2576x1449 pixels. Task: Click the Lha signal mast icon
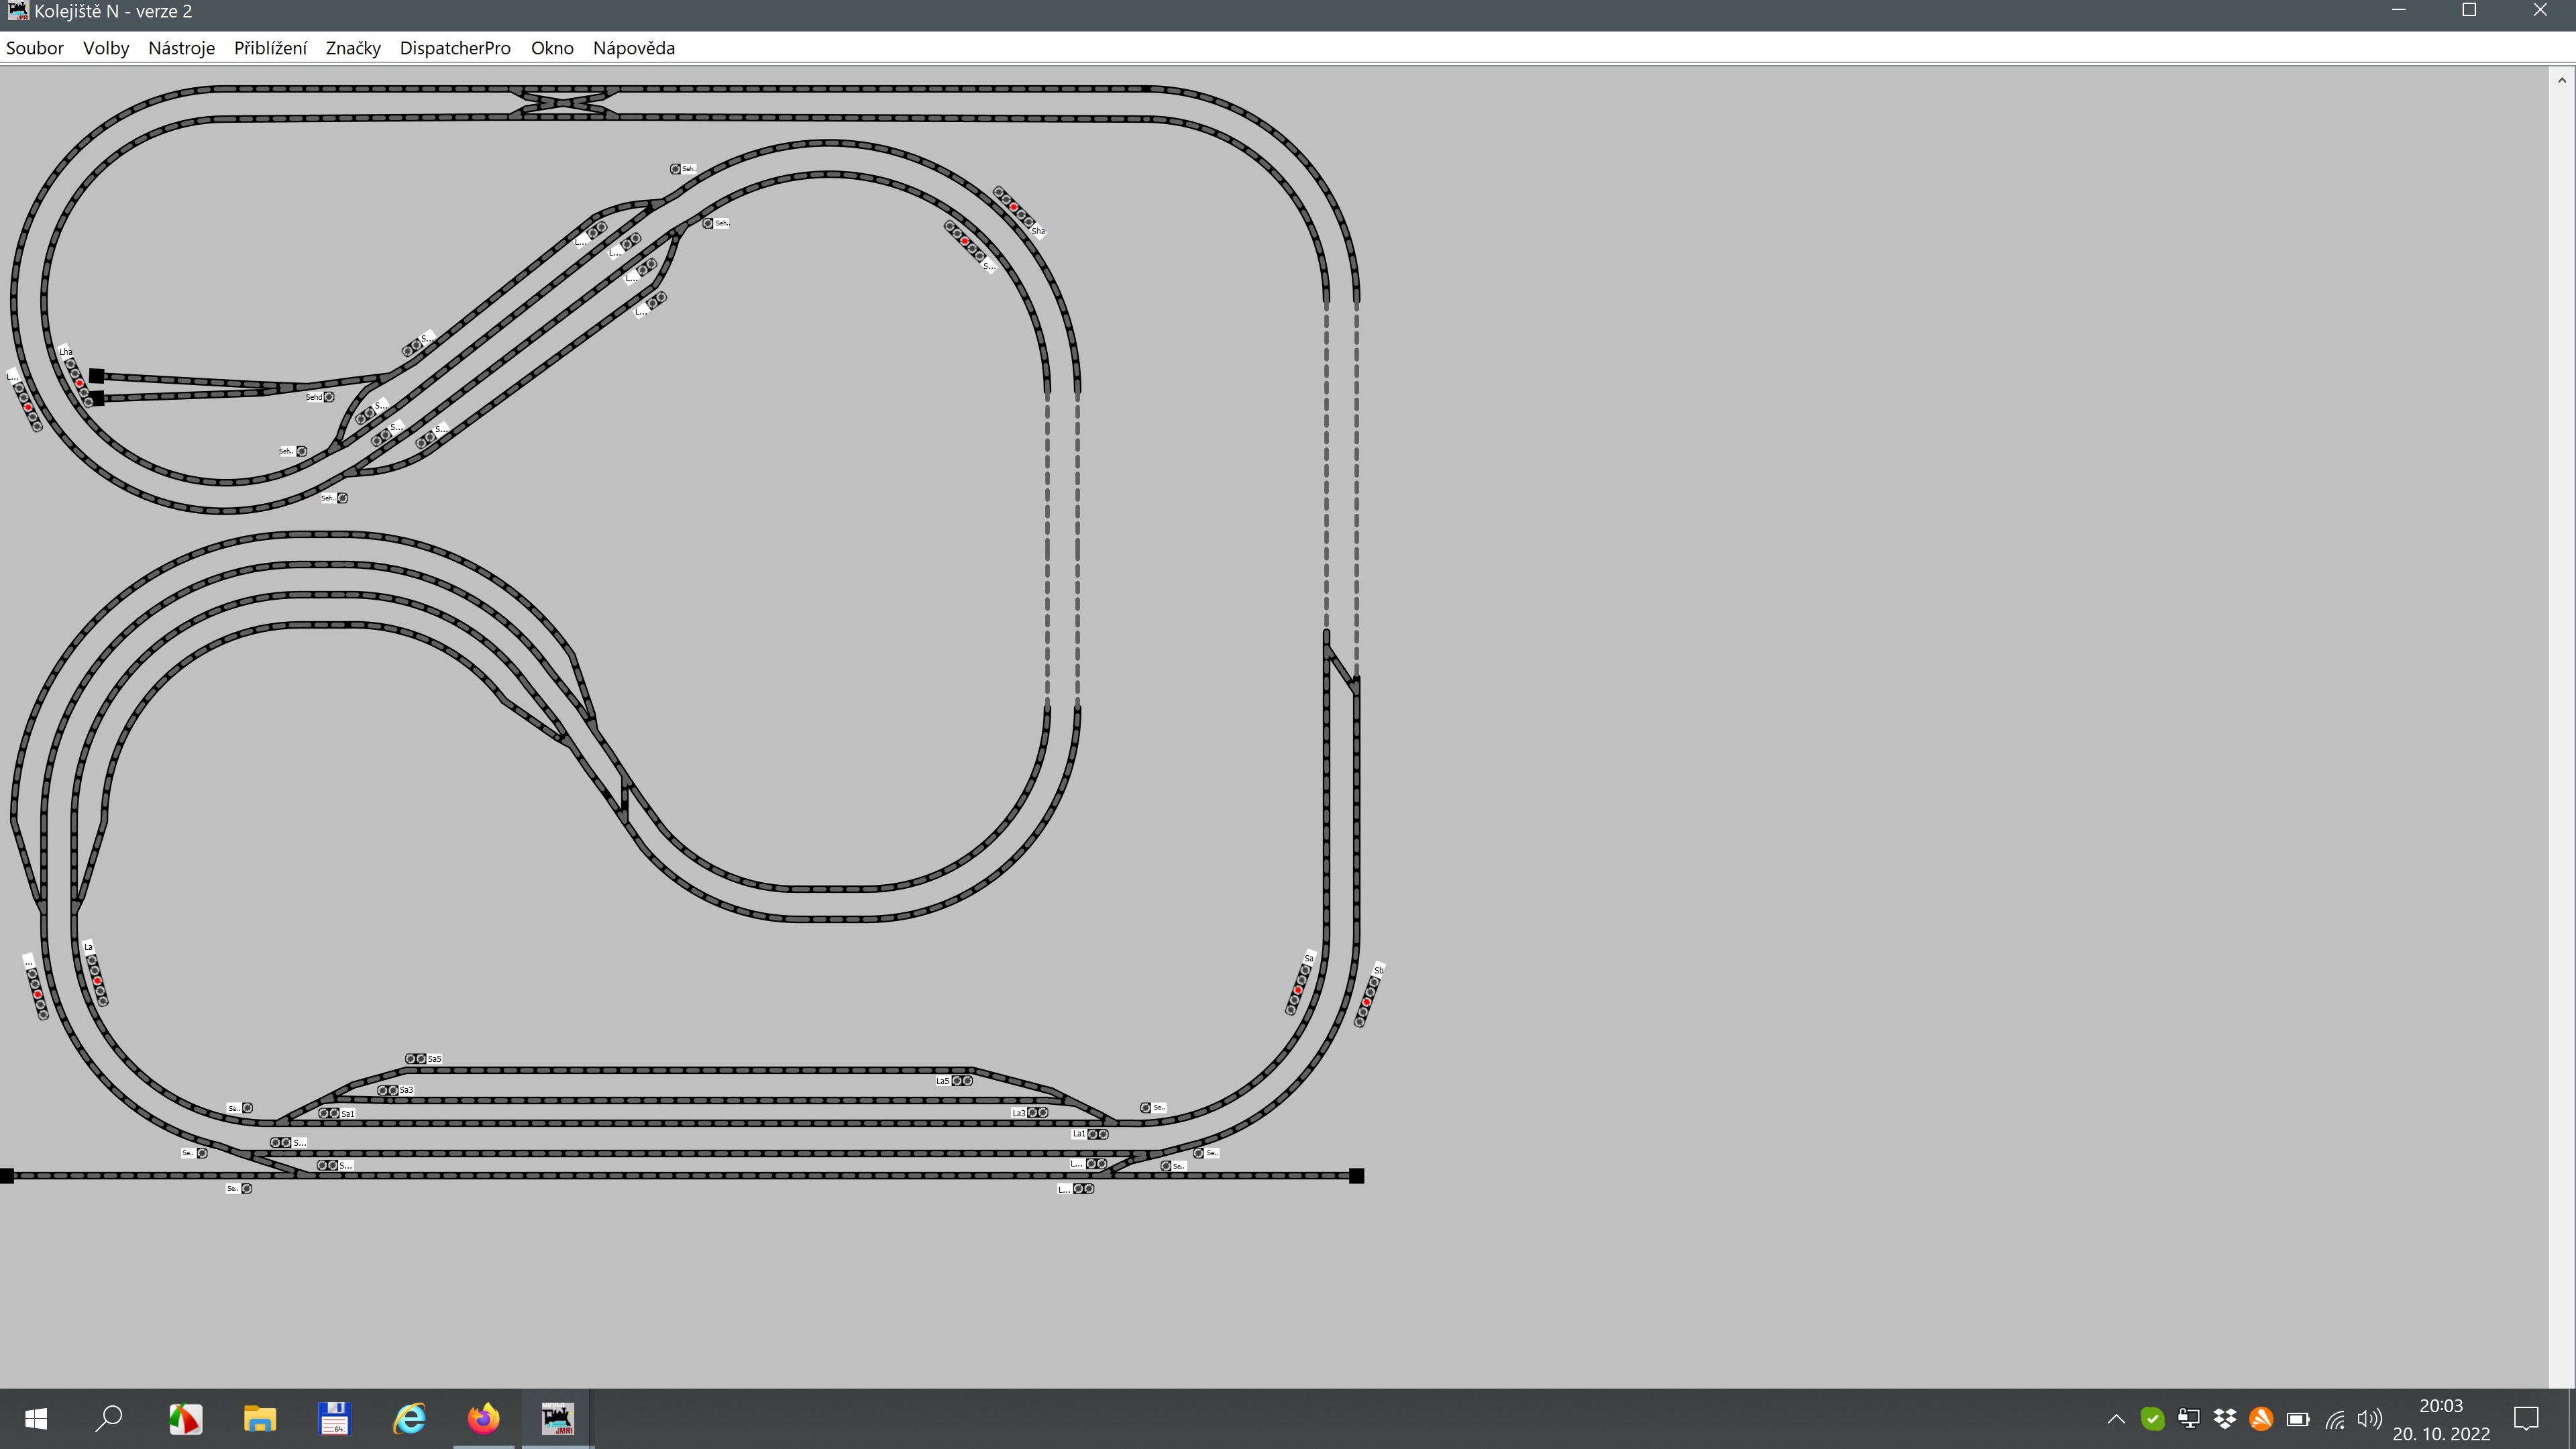pyautogui.click(x=80, y=383)
